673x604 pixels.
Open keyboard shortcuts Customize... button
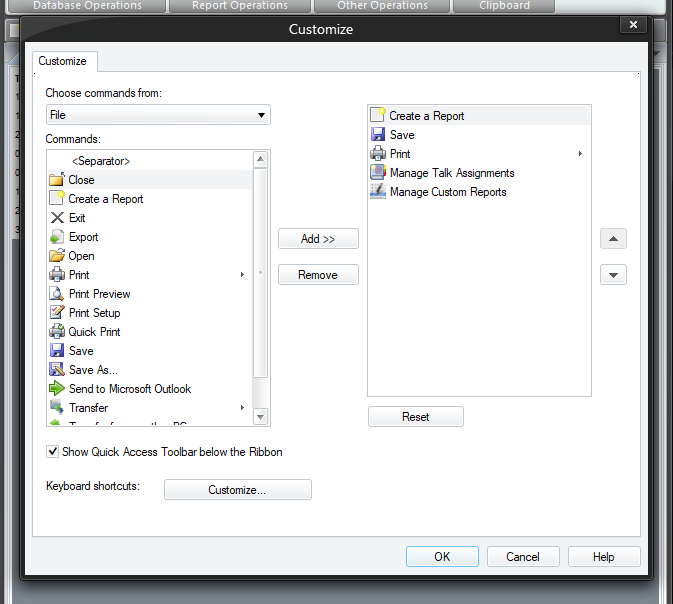pos(237,490)
